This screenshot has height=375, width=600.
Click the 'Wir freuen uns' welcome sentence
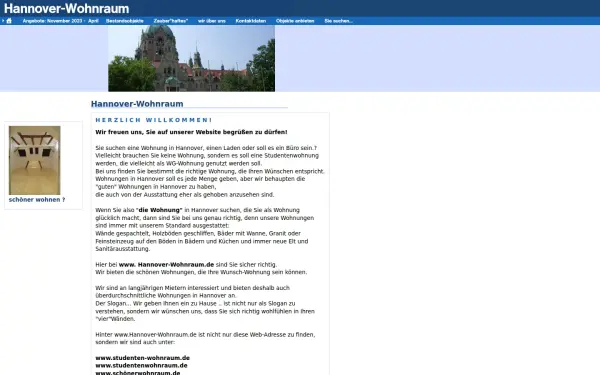191,132
